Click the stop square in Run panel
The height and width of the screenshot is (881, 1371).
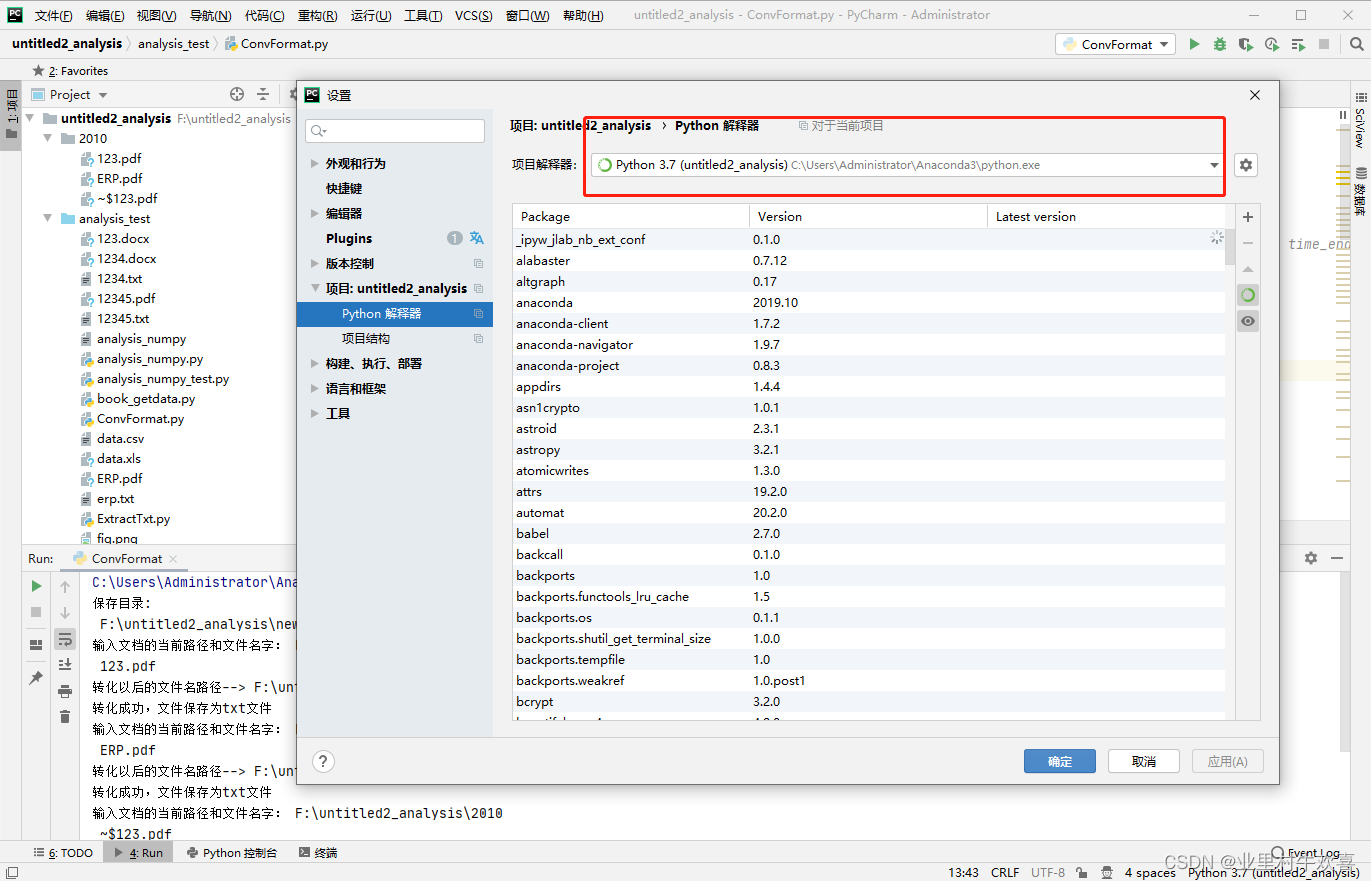click(36, 611)
